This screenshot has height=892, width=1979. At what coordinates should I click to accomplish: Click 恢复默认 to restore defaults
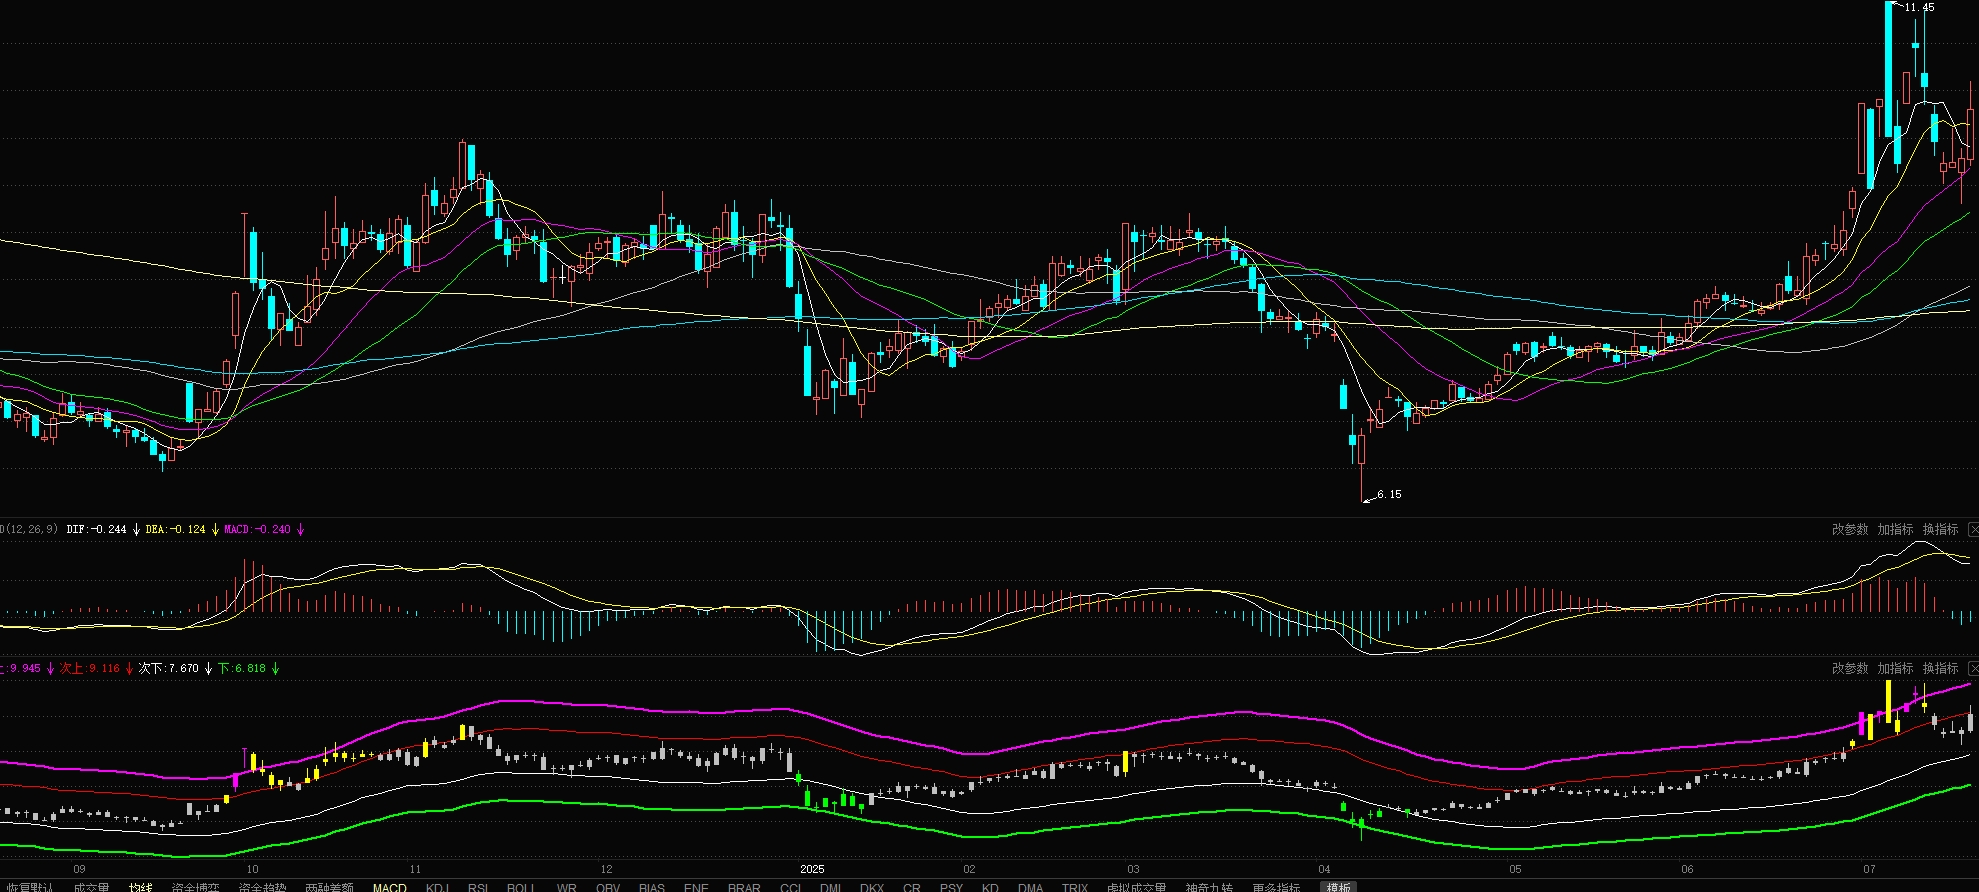[28, 887]
